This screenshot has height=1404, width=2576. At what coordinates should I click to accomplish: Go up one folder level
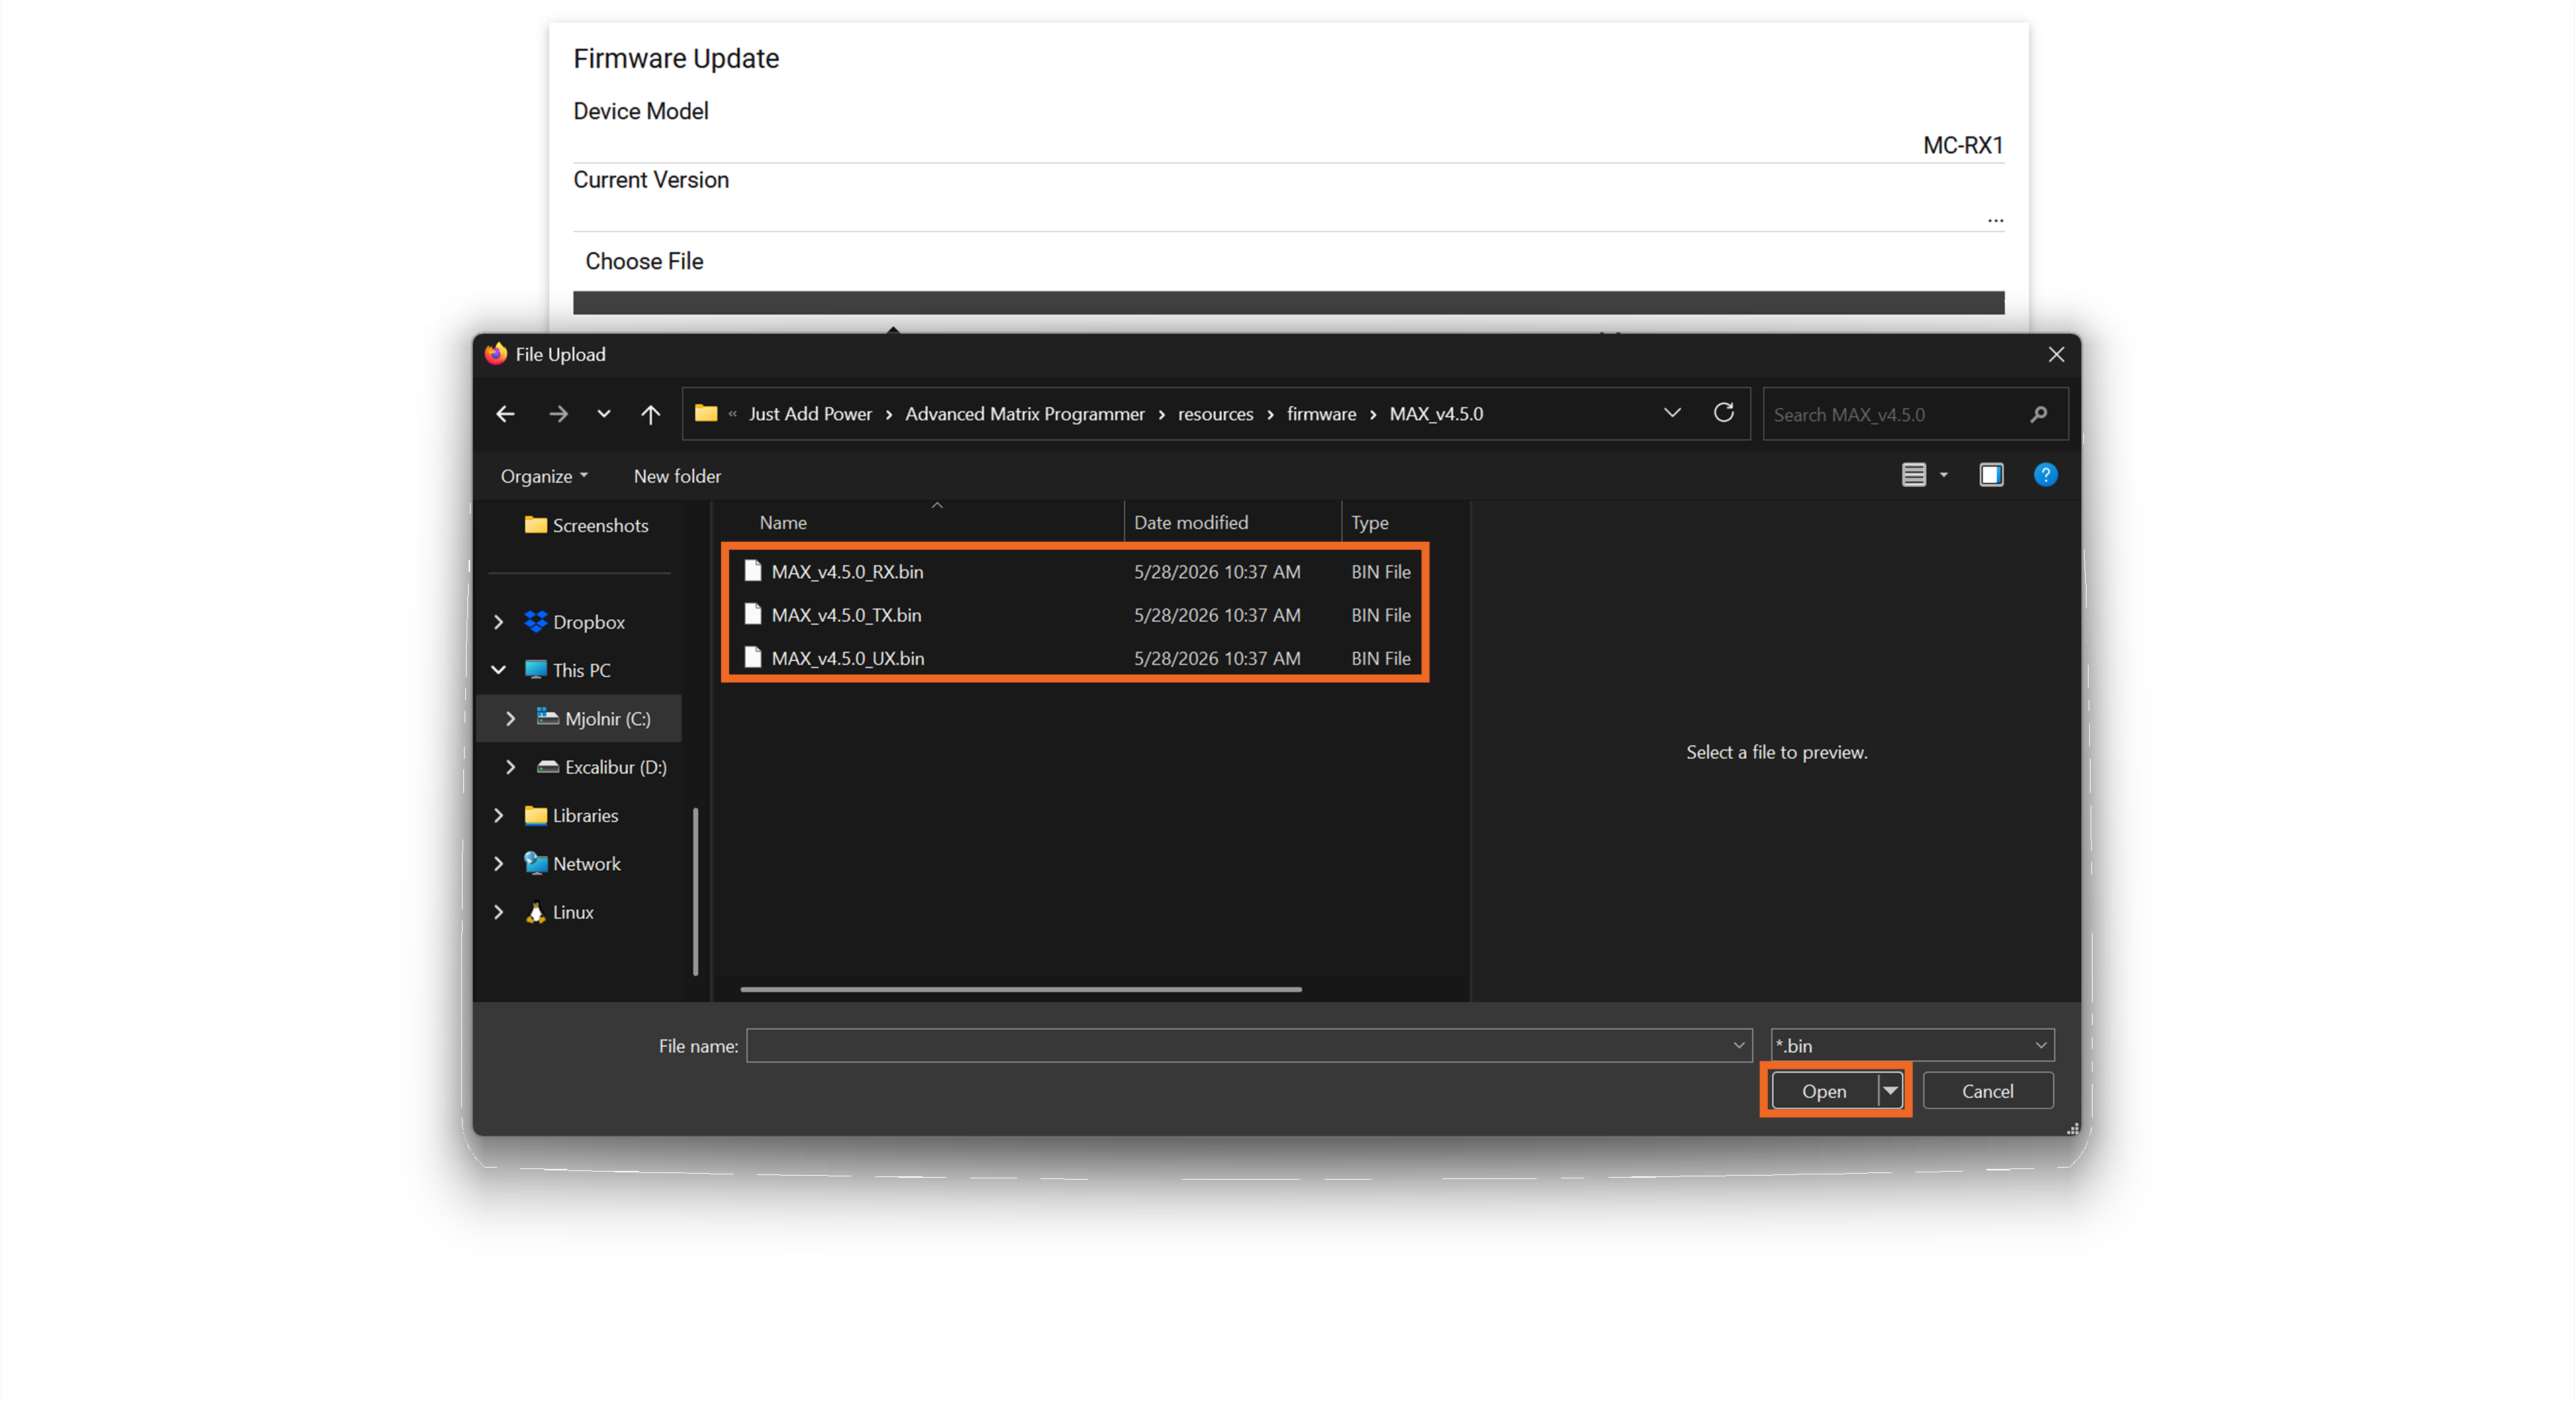[x=650, y=414]
